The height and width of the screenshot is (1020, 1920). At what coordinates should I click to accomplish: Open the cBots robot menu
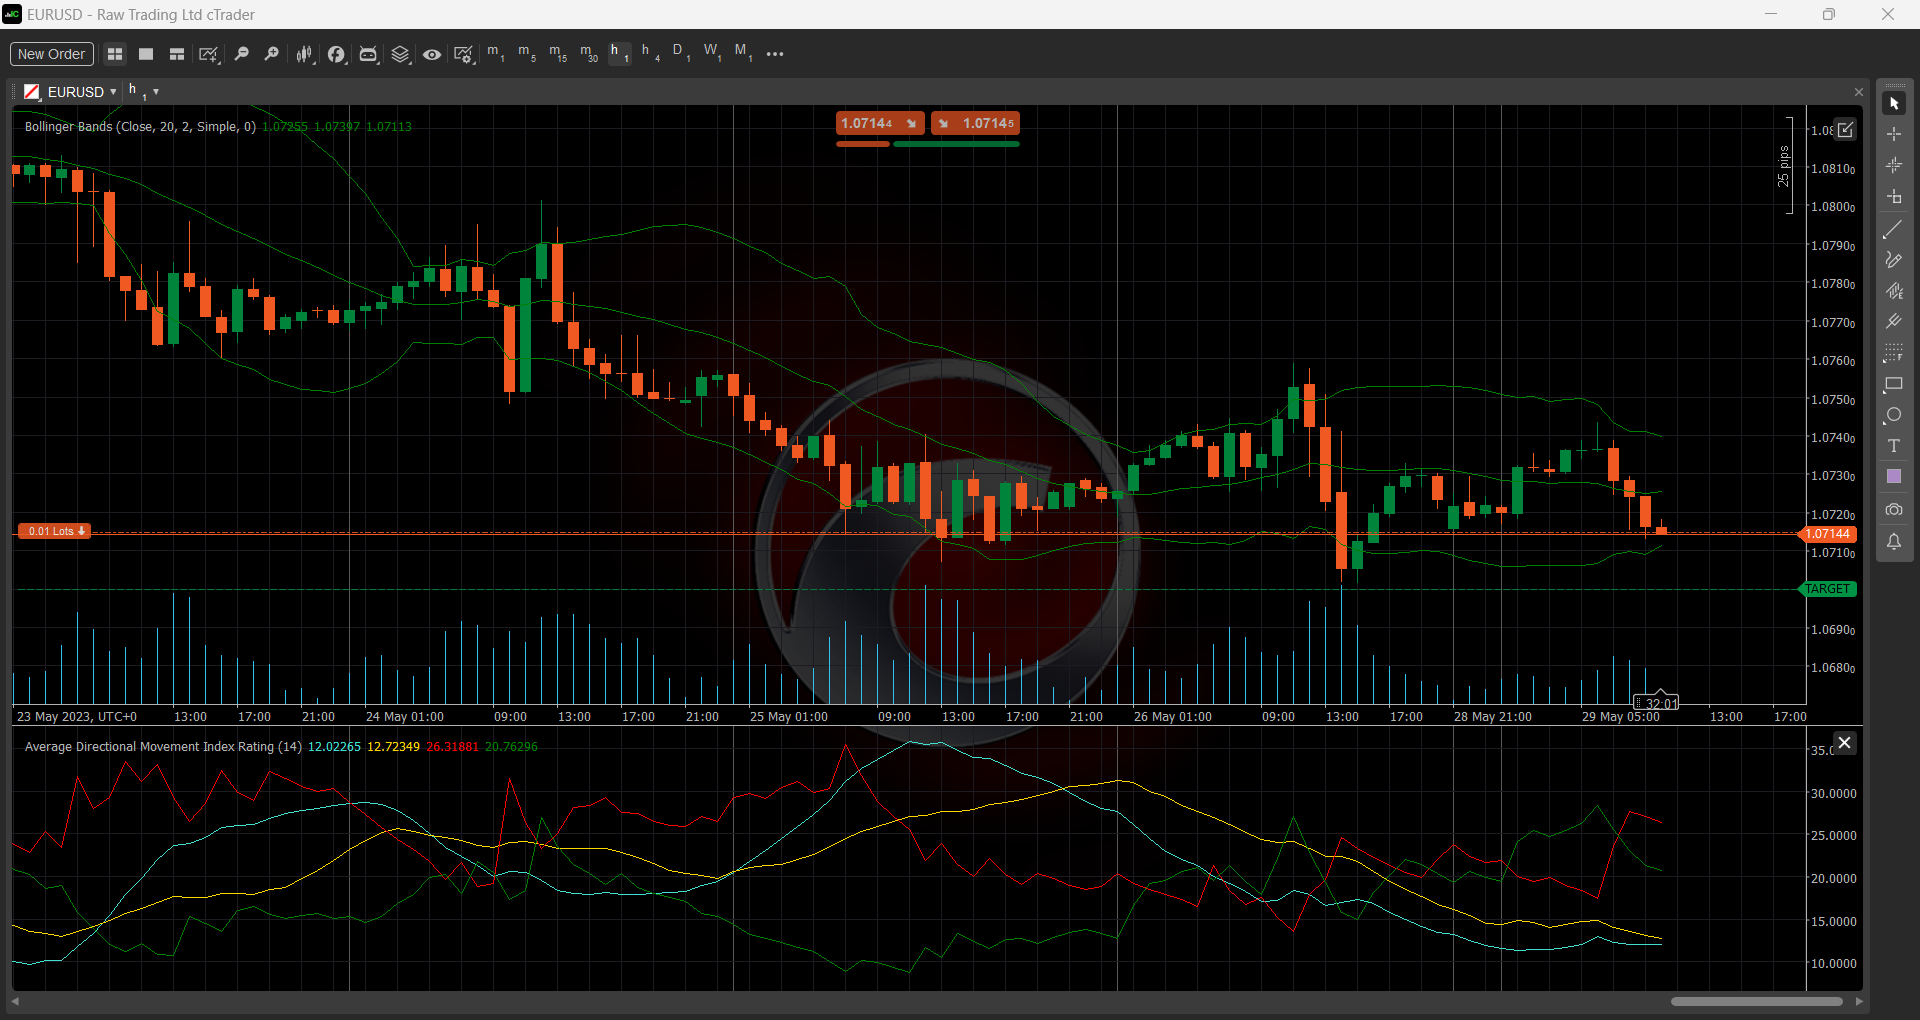(368, 54)
